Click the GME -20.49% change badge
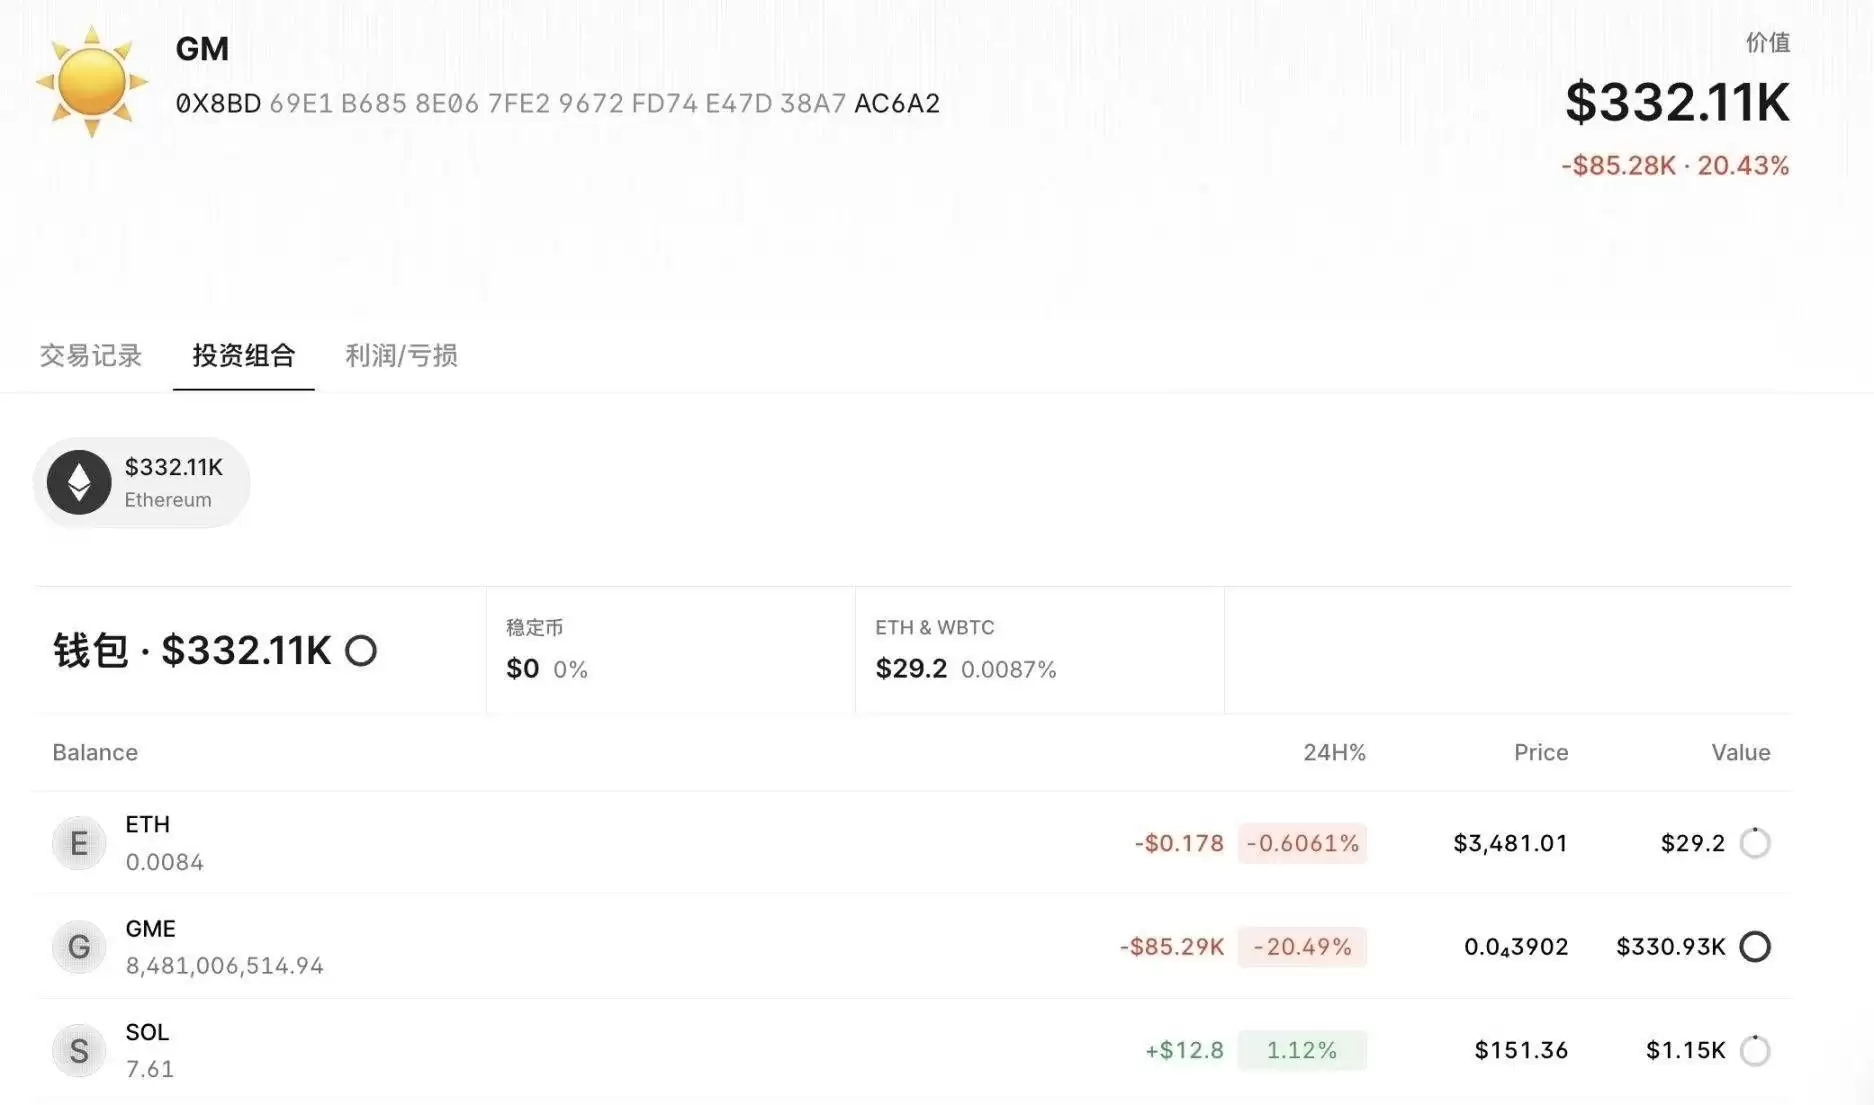Screen dimensions: 1874x1105 click(1301, 947)
